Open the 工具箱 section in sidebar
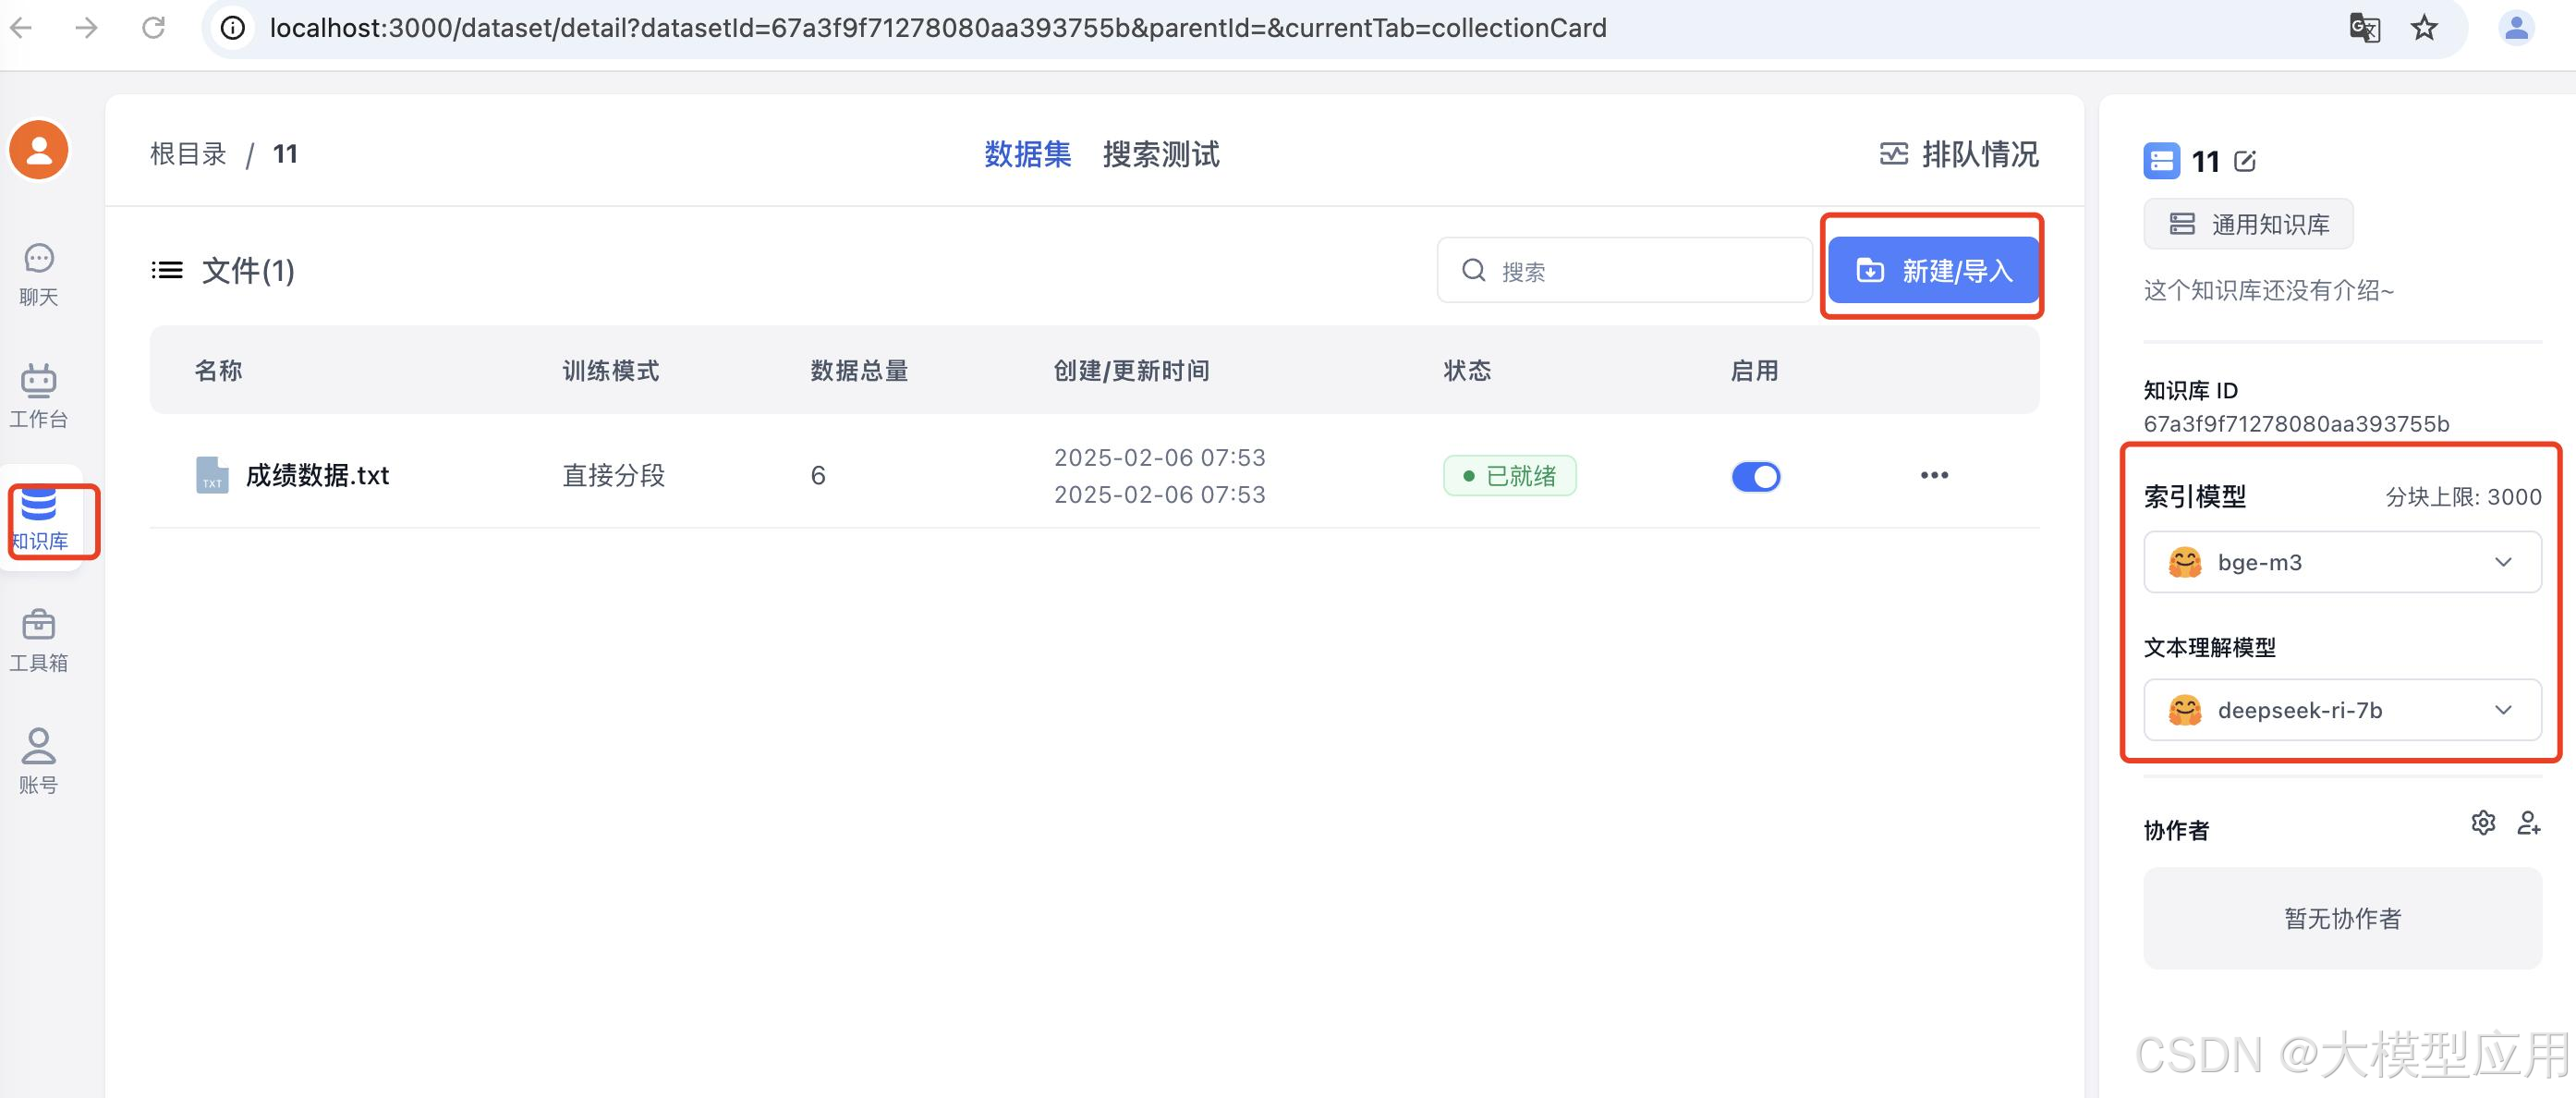This screenshot has height=1098, width=2576. (37, 638)
